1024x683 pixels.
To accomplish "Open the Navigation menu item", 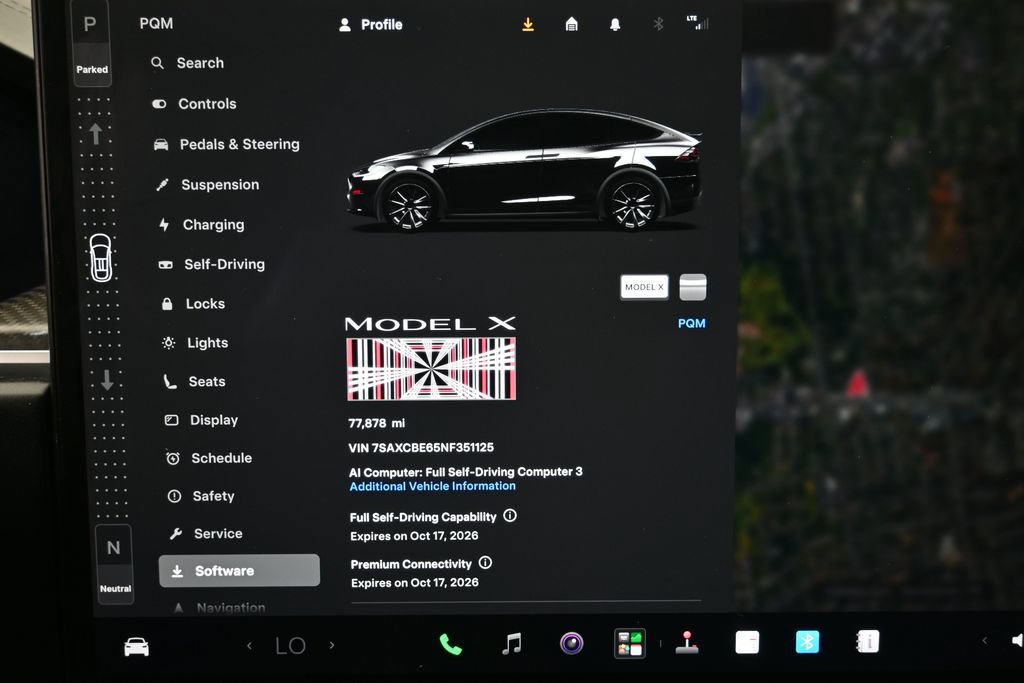I will click(x=219, y=608).
